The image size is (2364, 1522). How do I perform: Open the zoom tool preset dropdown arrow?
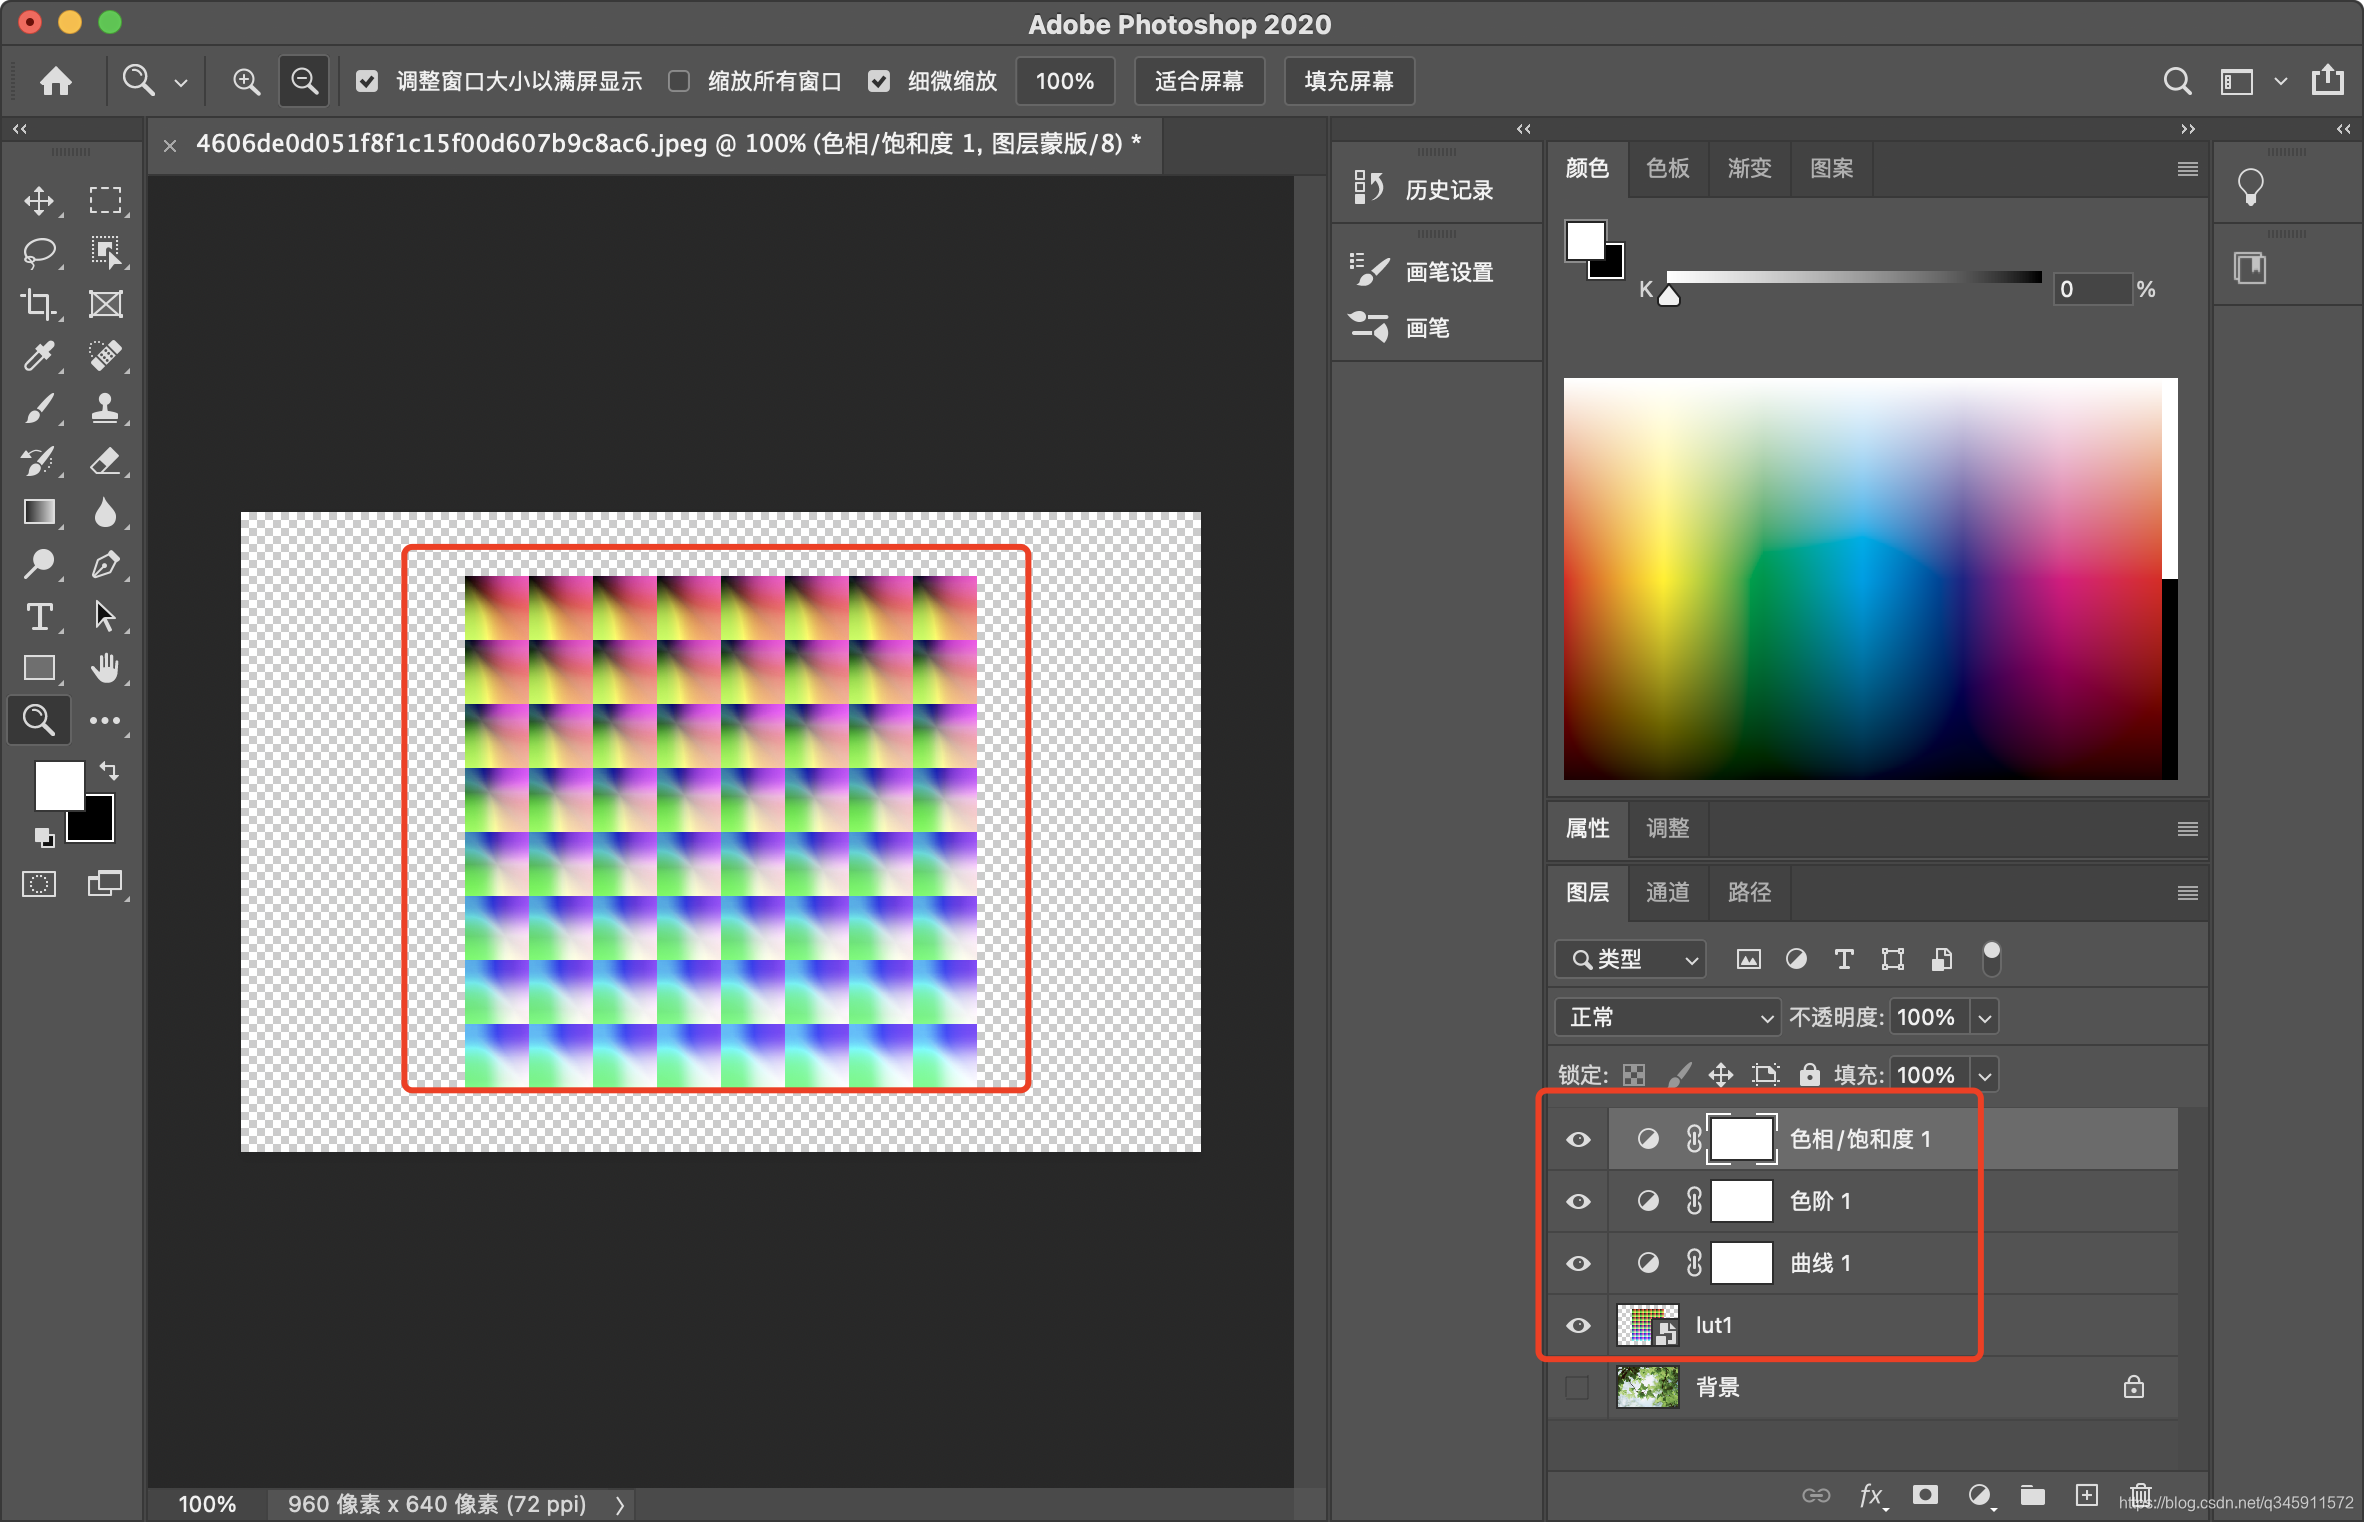click(x=181, y=83)
